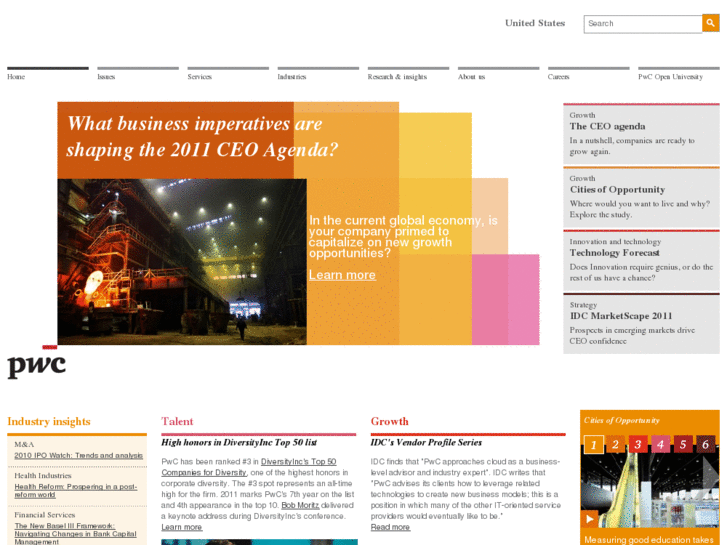This screenshot has height=545, width=727.
Task: Open the Issues menu
Action: tap(106, 77)
